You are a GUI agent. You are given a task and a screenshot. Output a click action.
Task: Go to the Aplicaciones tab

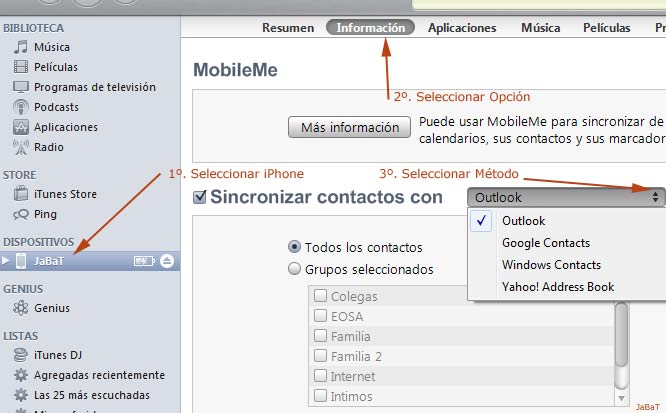pos(462,28)
